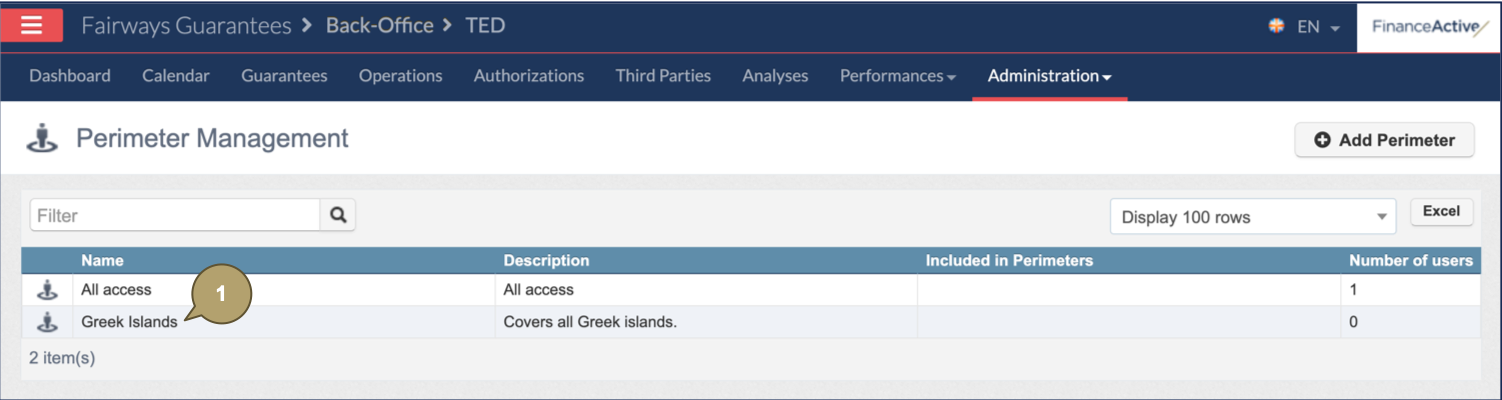Click the All access perimeter row icon
Image resolution: width=1502 pixels, height=400 pixels.
pos(47,290)
